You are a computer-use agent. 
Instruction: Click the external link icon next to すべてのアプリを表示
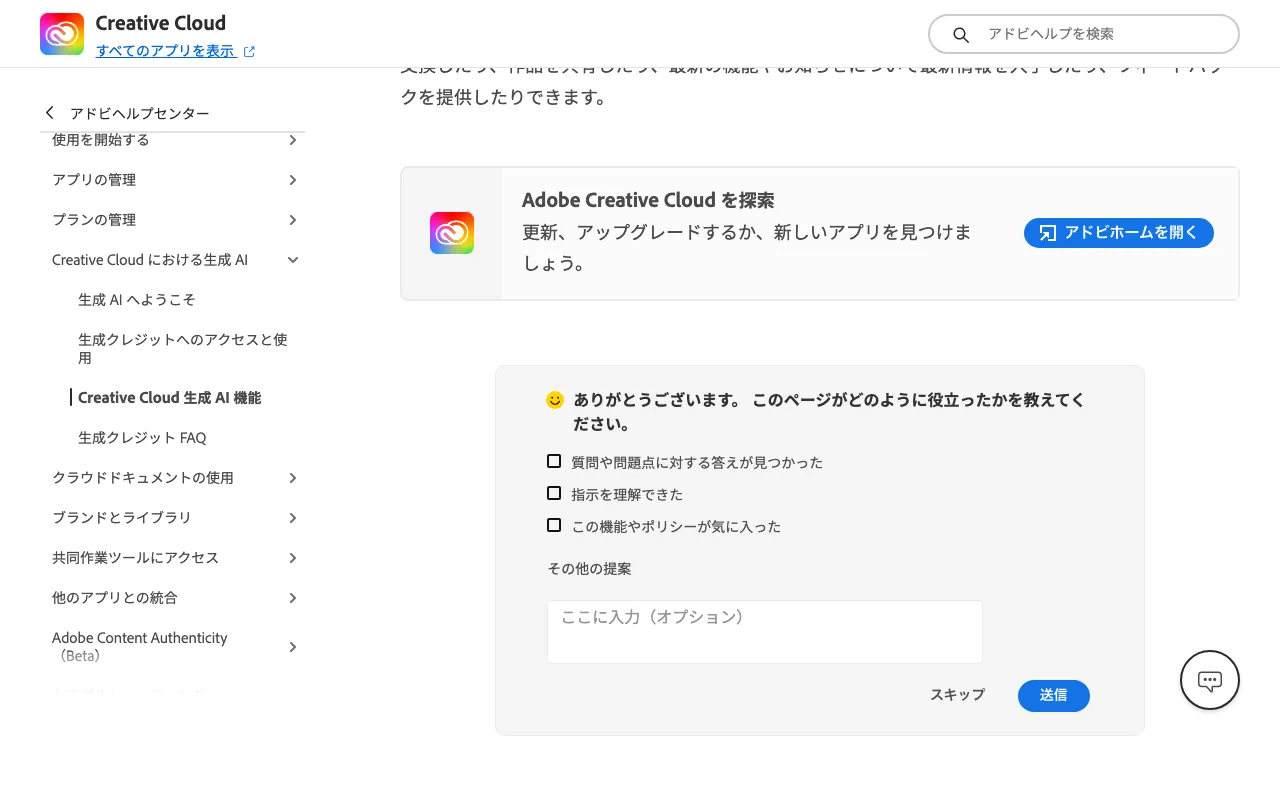[x=249, y=51]
